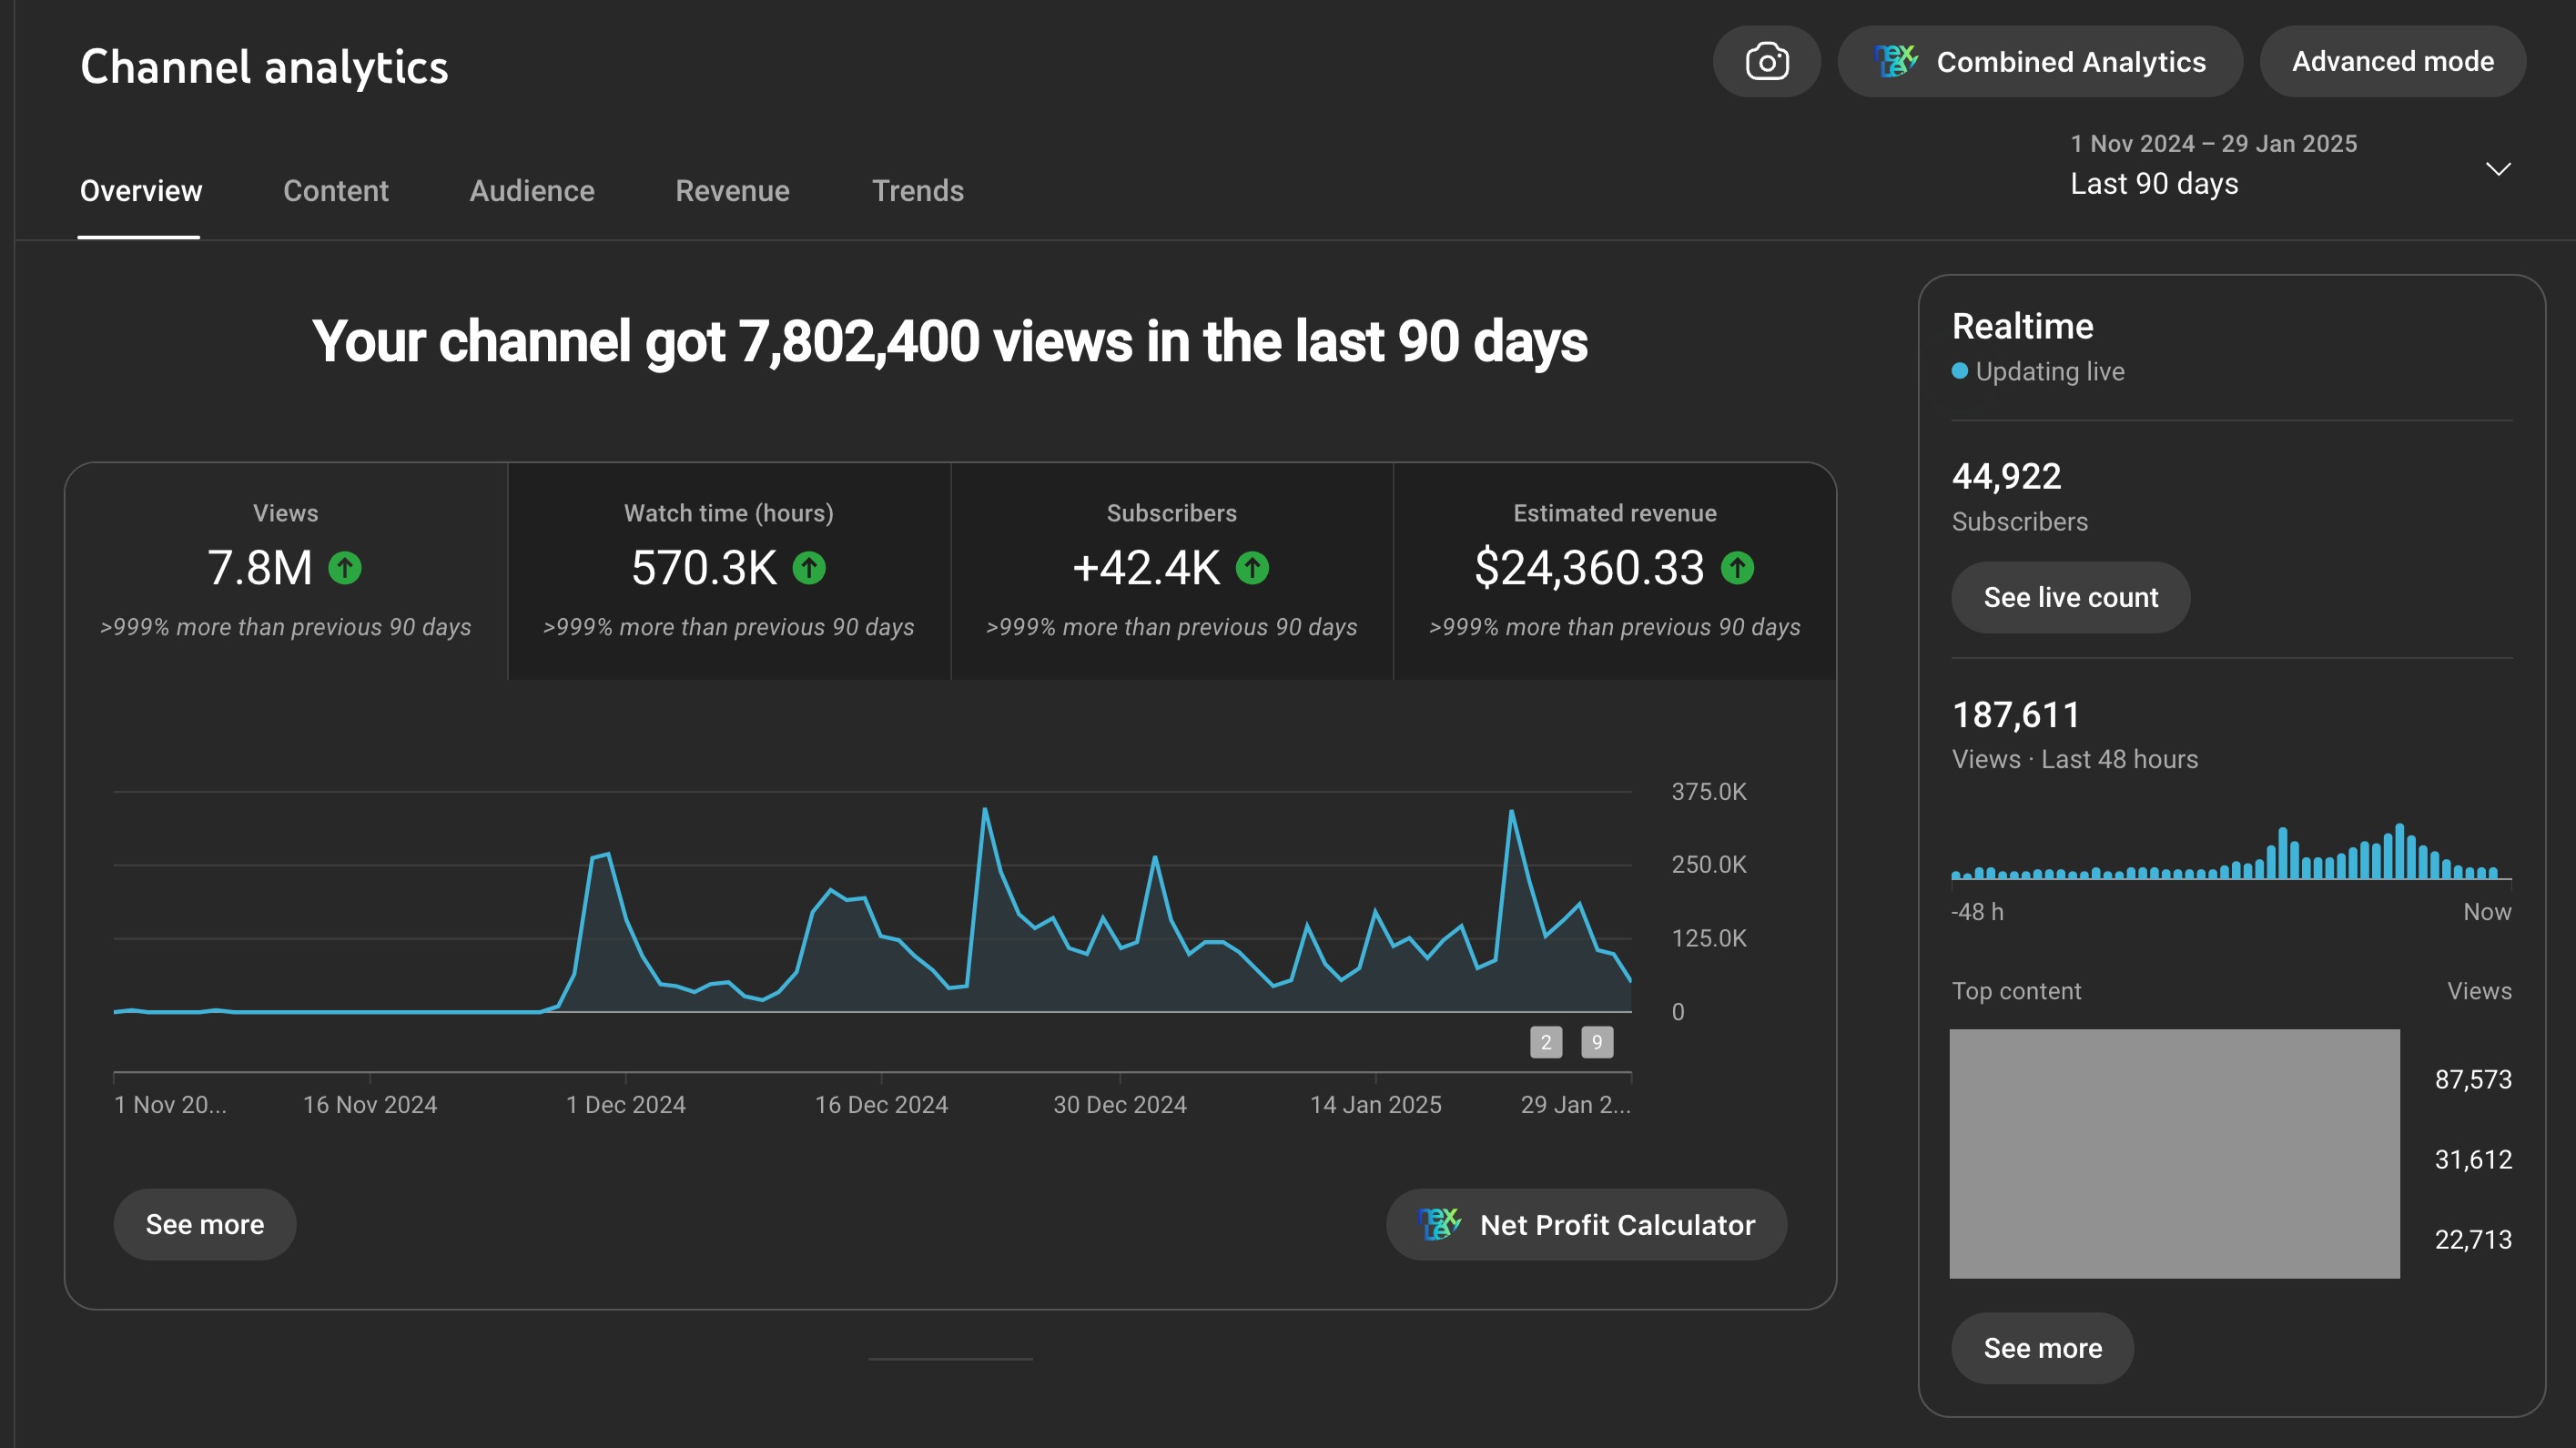View the Trends tab

coord(918,191)
